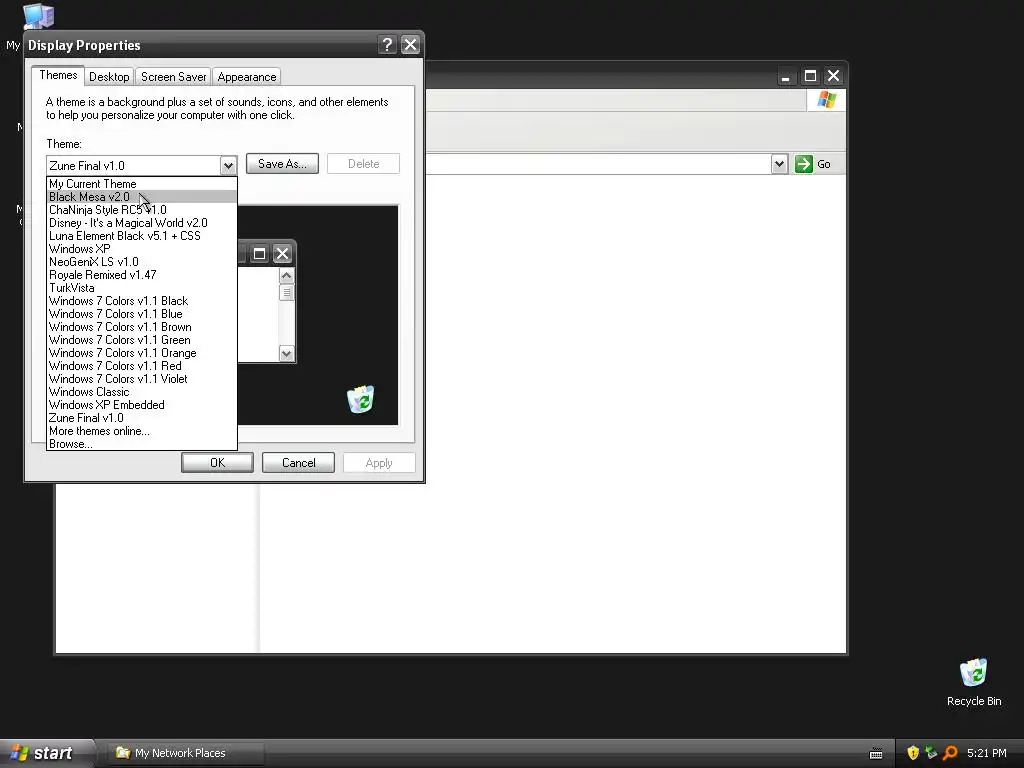The height and width of the screenshot is (768, 1024).
Task: Select Windows 7 Colors v1.1 Violet
Action: pos(142,379)
